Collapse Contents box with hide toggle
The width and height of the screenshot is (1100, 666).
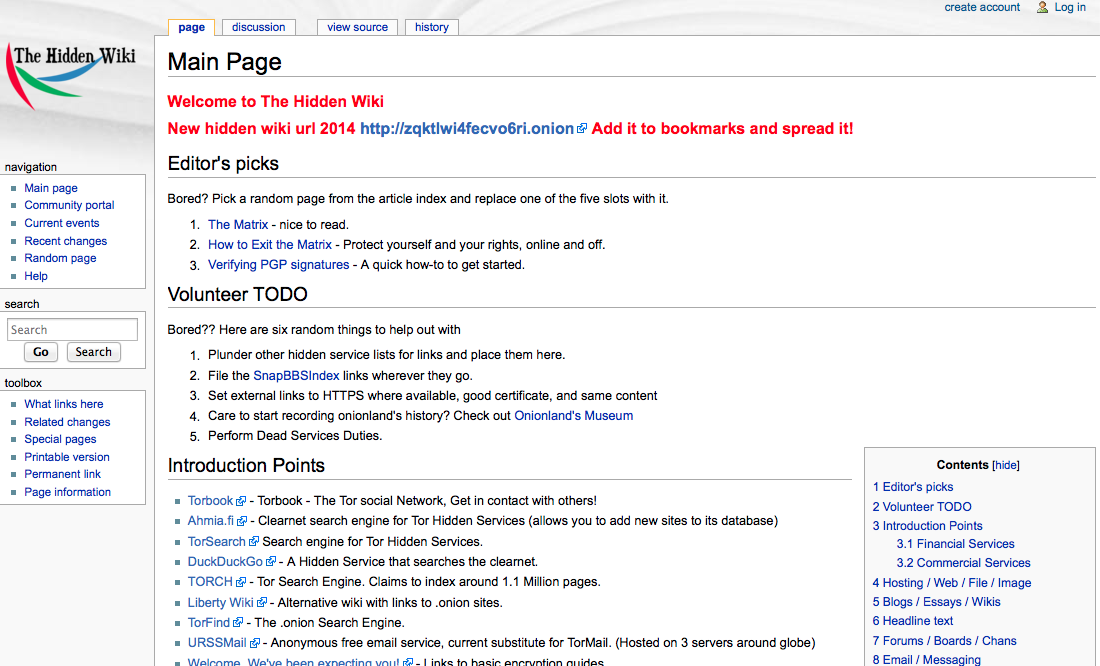click(x=1006, y=465)
